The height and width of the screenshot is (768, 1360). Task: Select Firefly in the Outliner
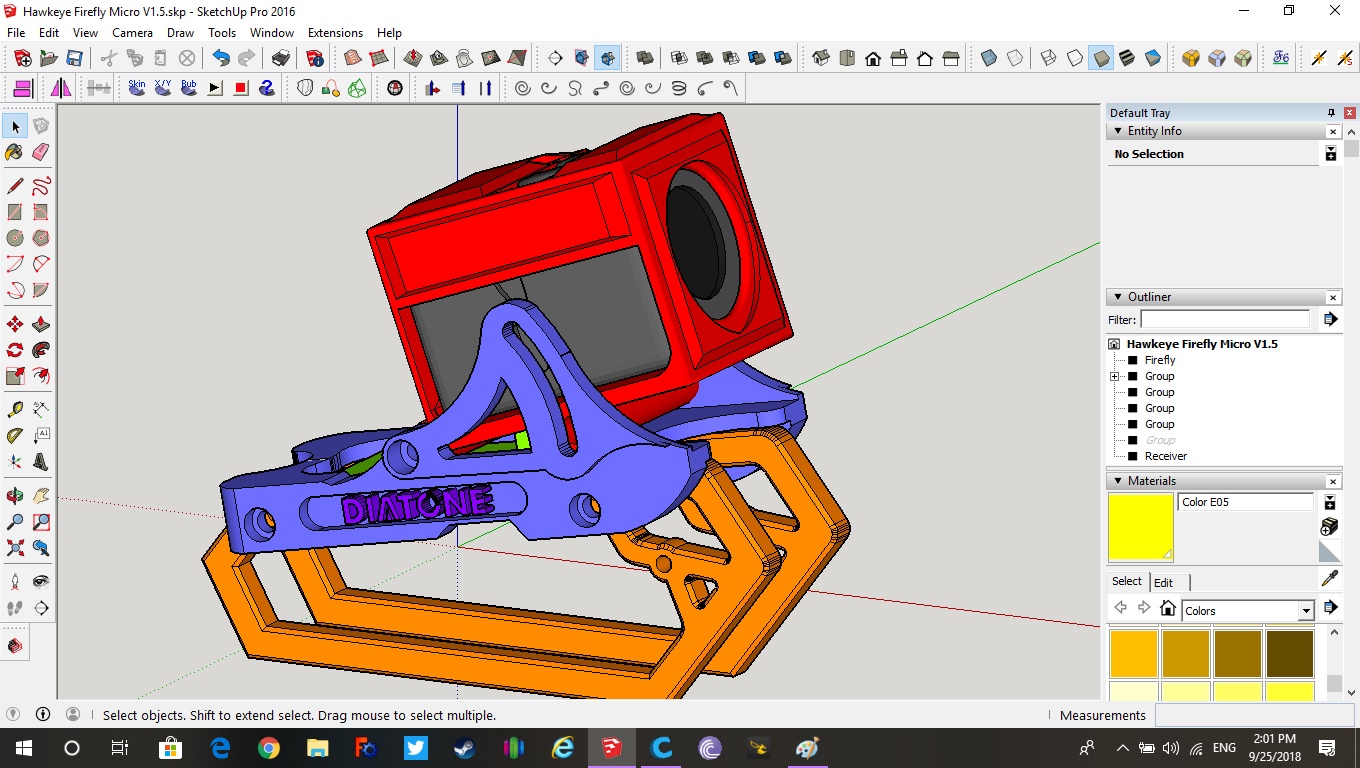tap(1160, 360)
